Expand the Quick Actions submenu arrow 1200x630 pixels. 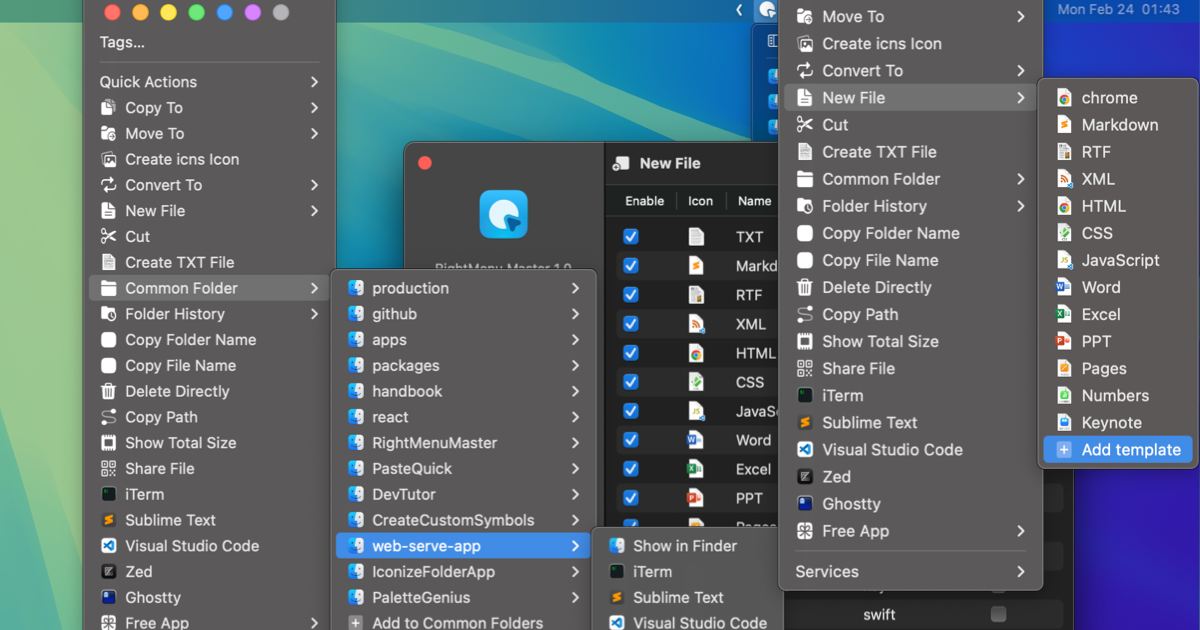tap(314, 82)
